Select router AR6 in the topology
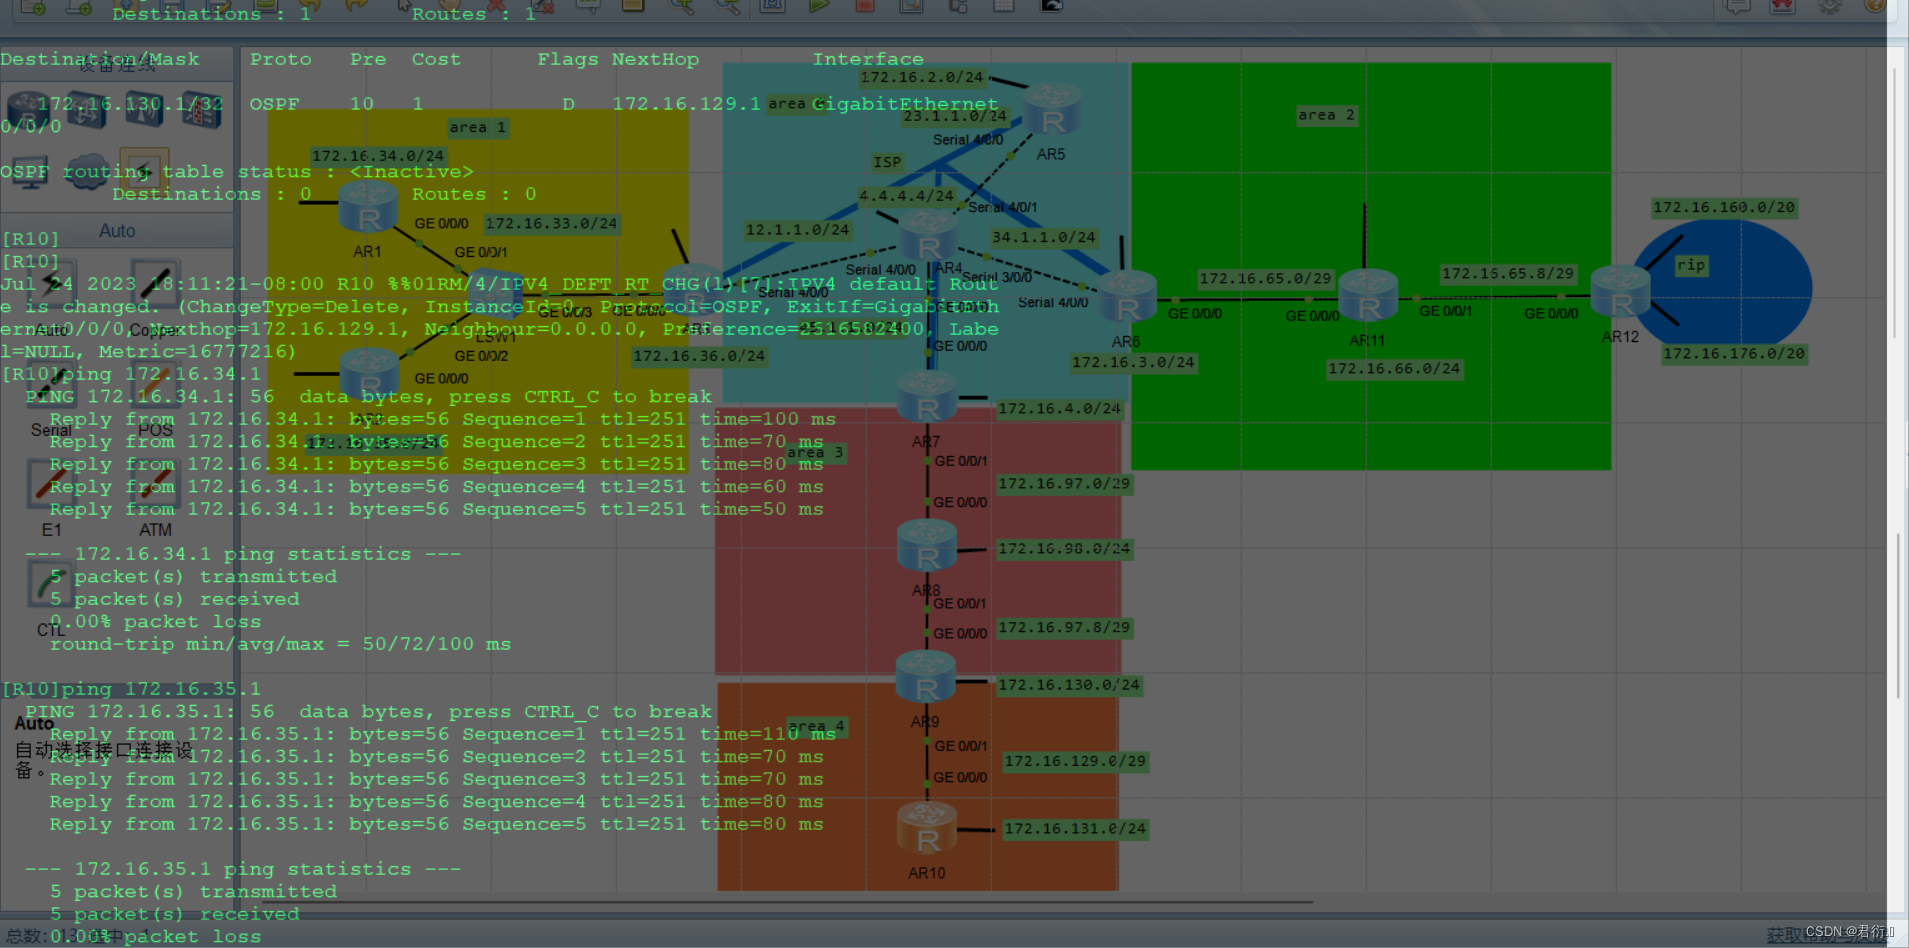 [x=1127, y=297]
